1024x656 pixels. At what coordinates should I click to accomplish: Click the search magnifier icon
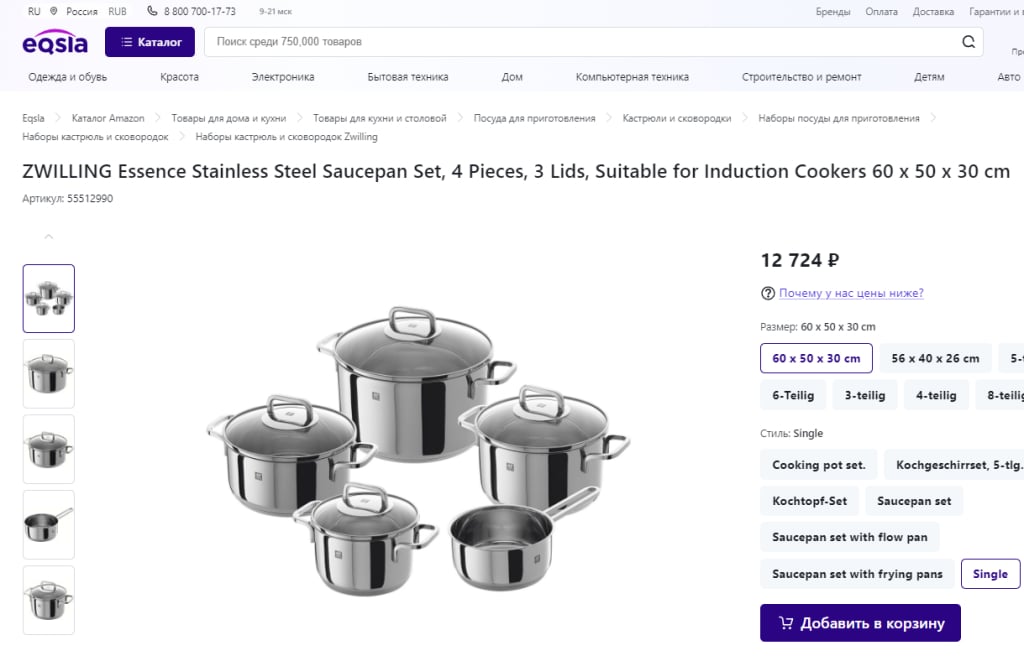point(968,42)
